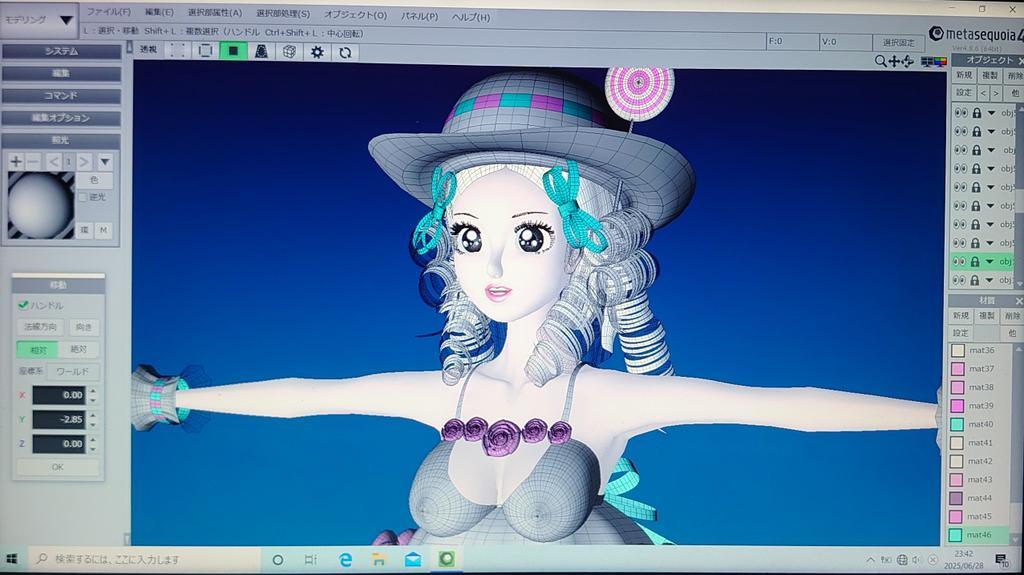Toggle point display icon in view toolbar
Viewport: 1024px width, 575px height.
coord(177,51)
